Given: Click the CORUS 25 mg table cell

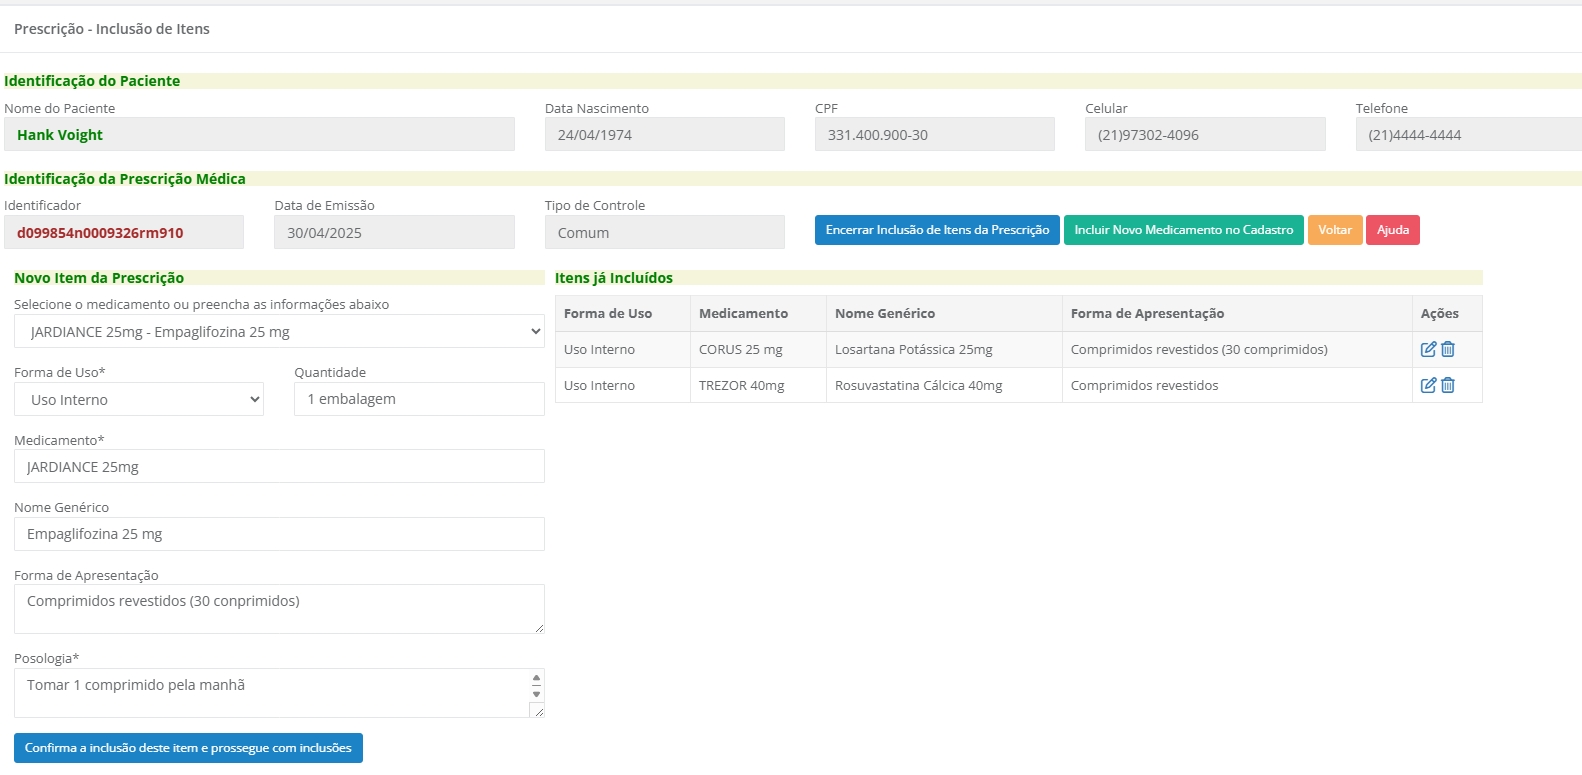Looking at the screenshot, I should coord(758,349).
